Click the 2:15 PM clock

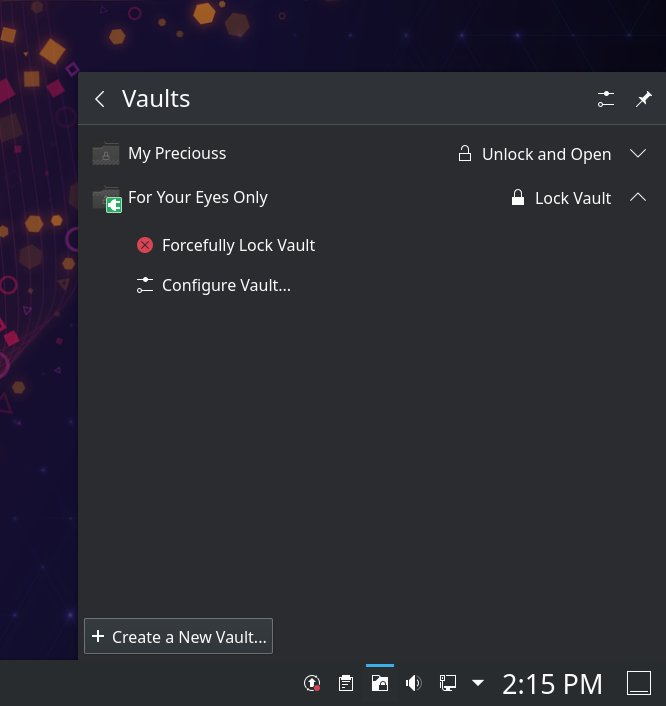pos(552,684)
